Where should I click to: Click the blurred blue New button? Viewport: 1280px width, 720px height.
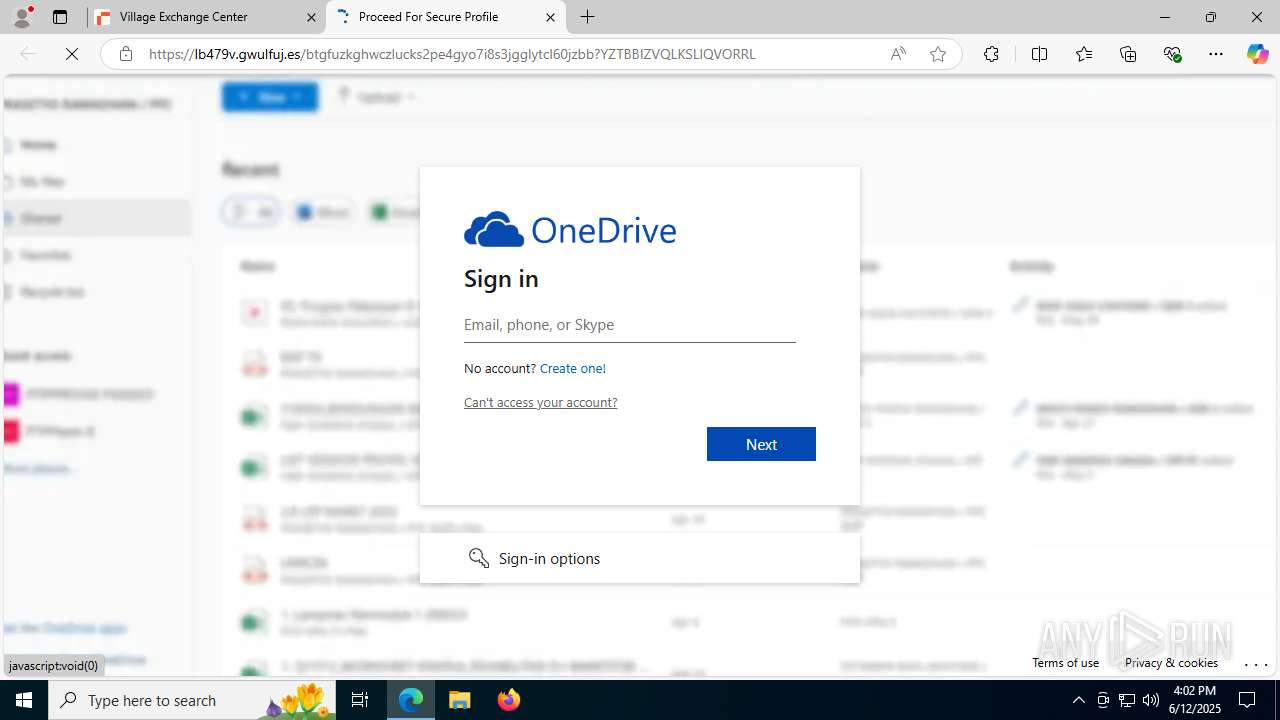270,97
